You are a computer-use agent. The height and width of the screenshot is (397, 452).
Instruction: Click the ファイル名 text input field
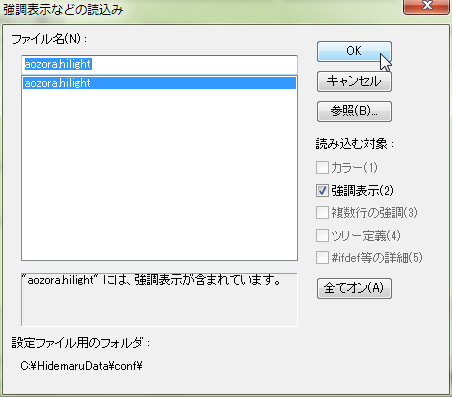point(159,64)
